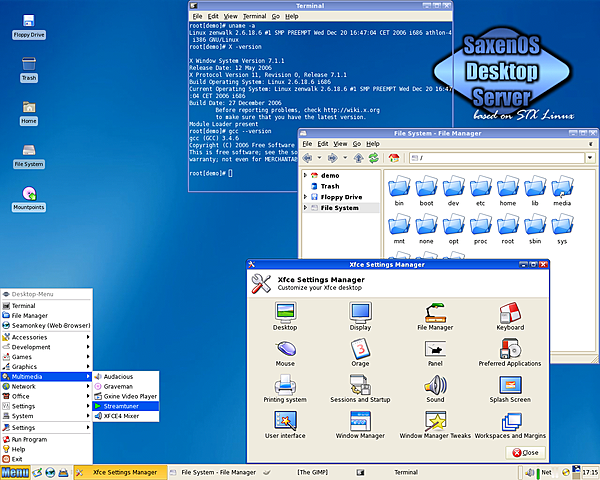Screen dimensions: 600x480
Task: Switch to The GIMP taskbar entry
Action: 308,473
